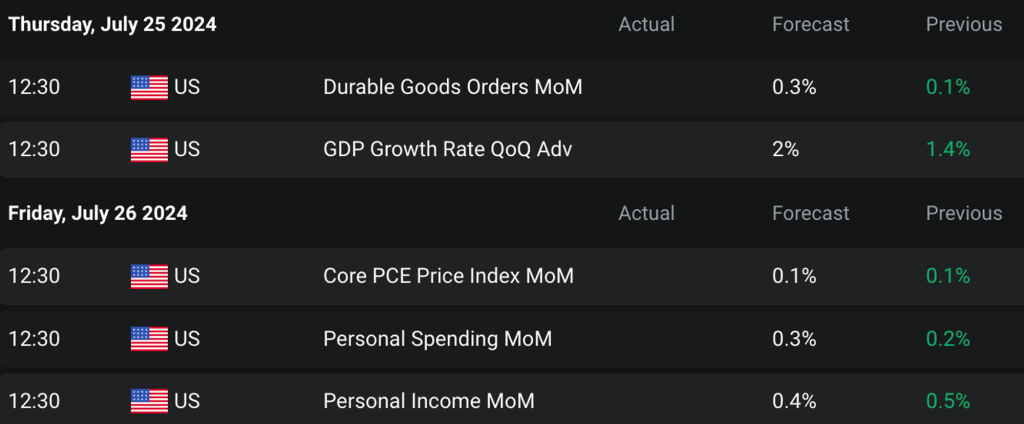Click the Previous column header in Thursday's section
This screenshot has width=1024, height=424.
click(x=963, y=24)
